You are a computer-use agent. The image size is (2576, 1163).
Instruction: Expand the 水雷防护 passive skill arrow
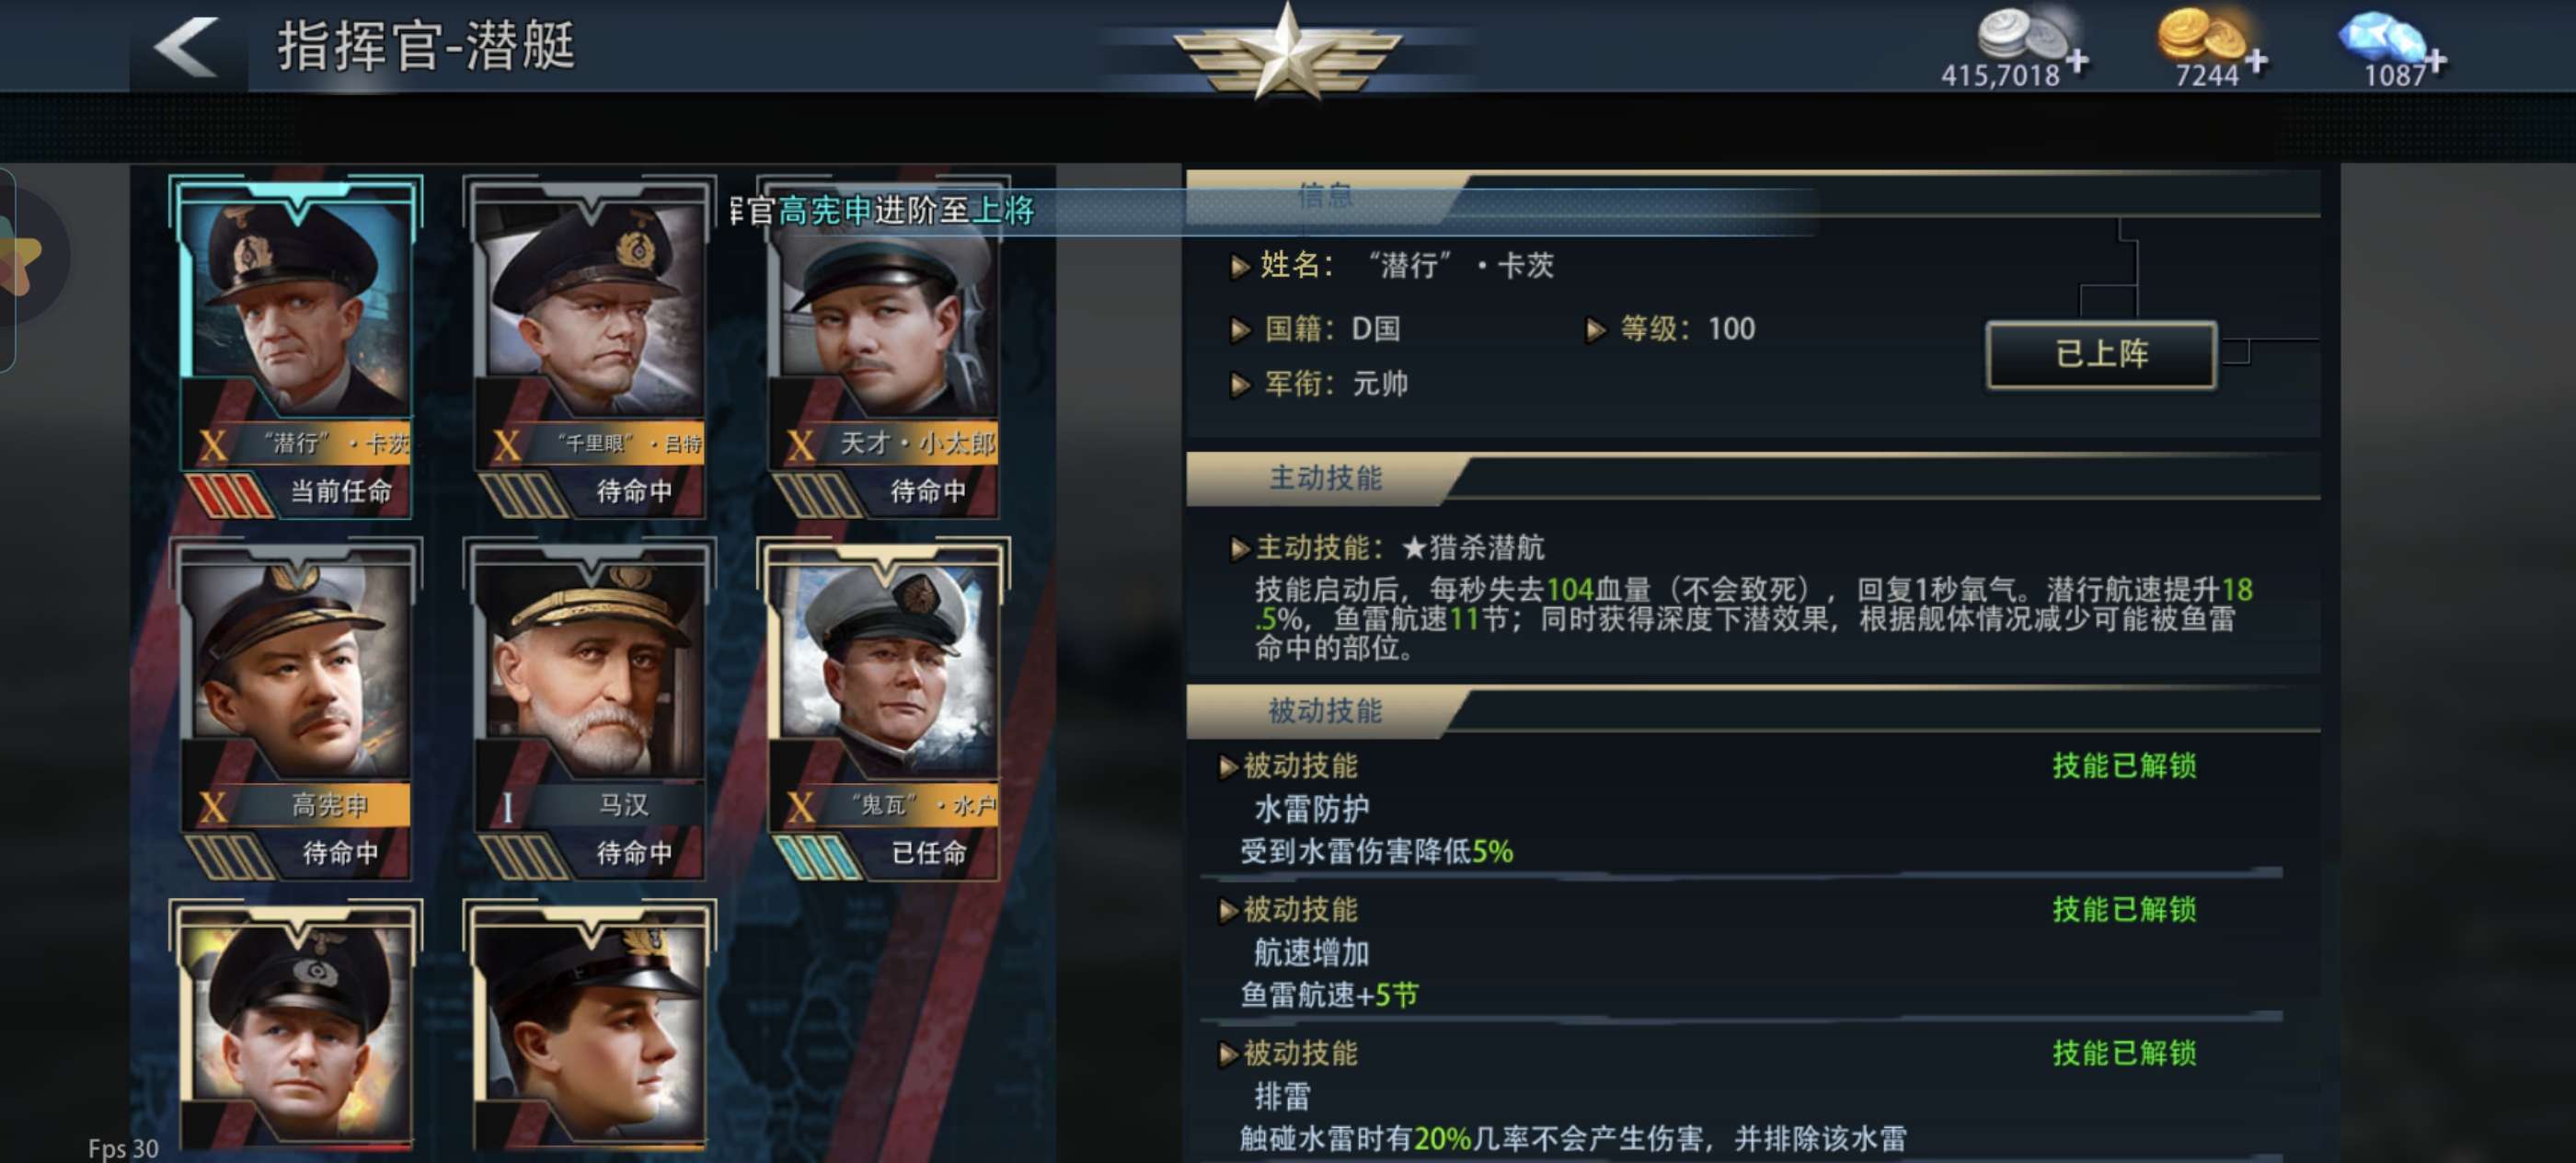point(1228,767)
